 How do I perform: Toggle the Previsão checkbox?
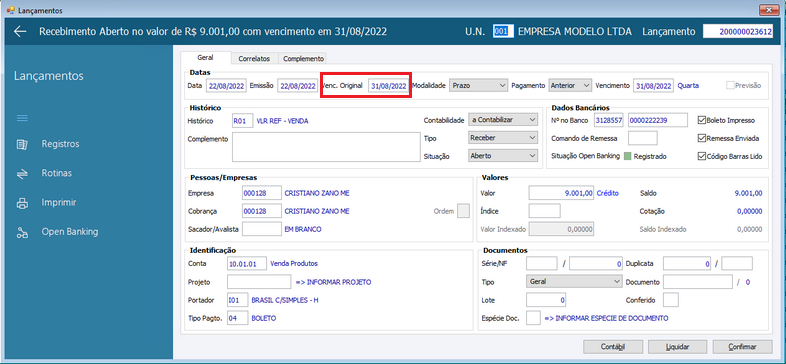pos(730,85)
